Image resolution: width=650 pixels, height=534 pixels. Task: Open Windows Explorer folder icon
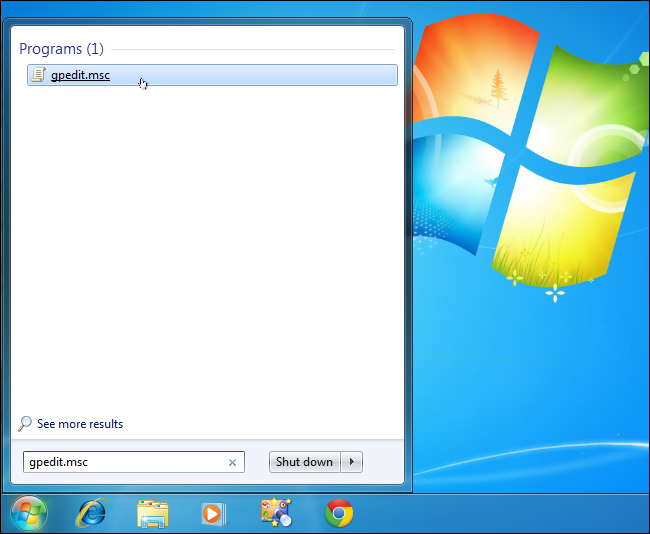tap(153, 514)
